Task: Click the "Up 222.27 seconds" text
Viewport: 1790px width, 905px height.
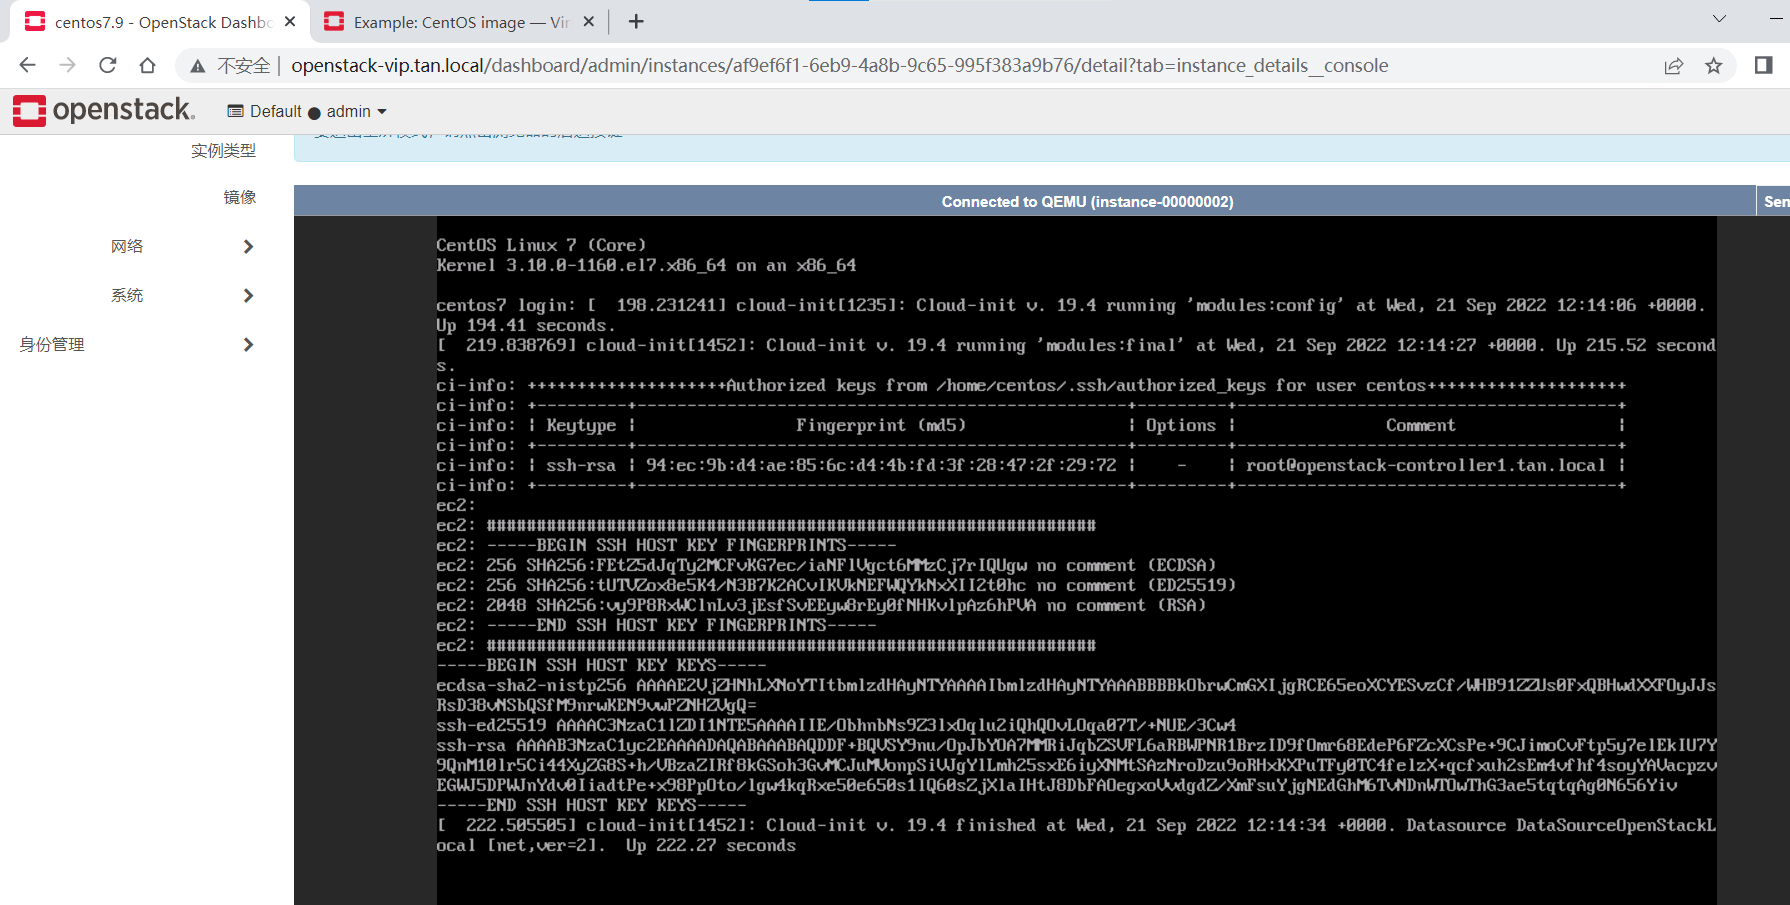Action: click(711, 845)
